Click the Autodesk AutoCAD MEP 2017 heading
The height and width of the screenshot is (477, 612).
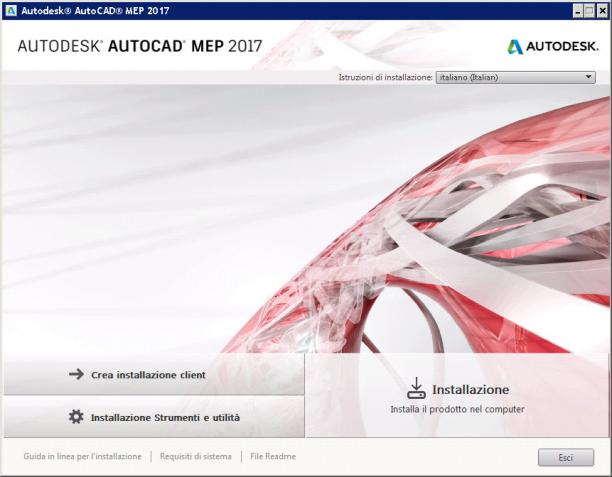coord(140,46)
